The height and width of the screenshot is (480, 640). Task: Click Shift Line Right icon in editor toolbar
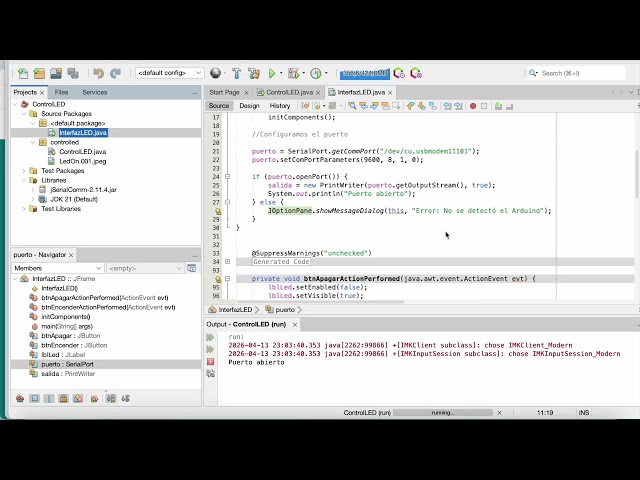(x=458, y=106)
